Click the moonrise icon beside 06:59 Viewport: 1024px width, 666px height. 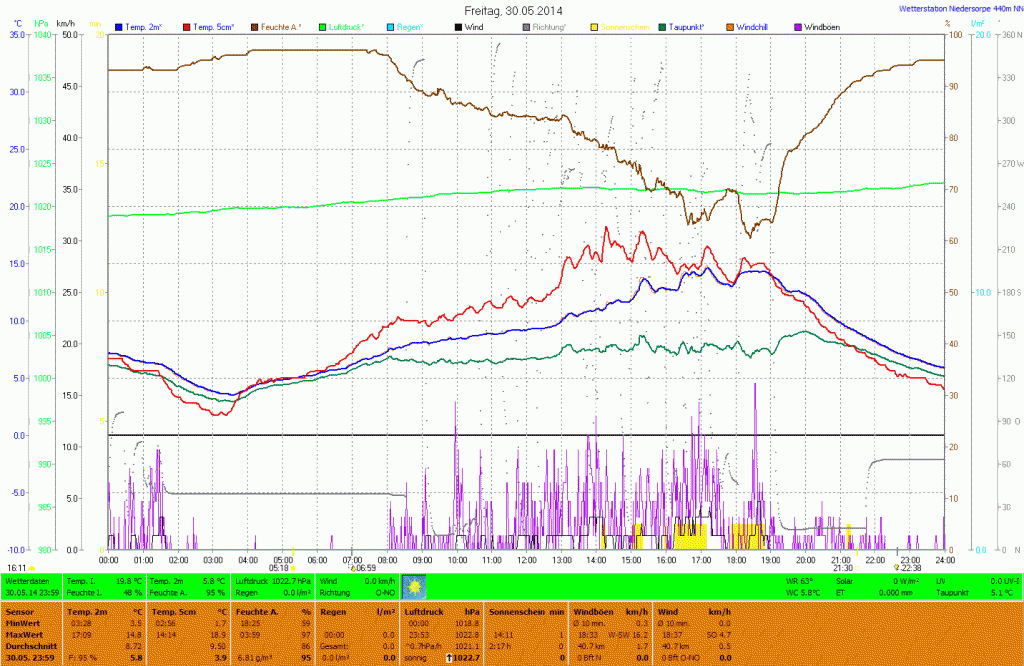click(352, 567)
